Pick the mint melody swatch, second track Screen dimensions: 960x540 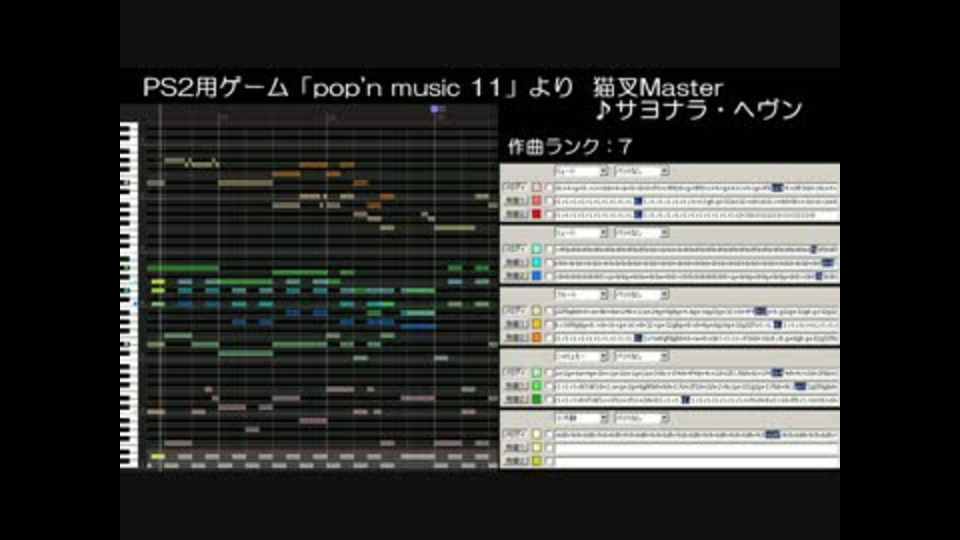(537, 249)
